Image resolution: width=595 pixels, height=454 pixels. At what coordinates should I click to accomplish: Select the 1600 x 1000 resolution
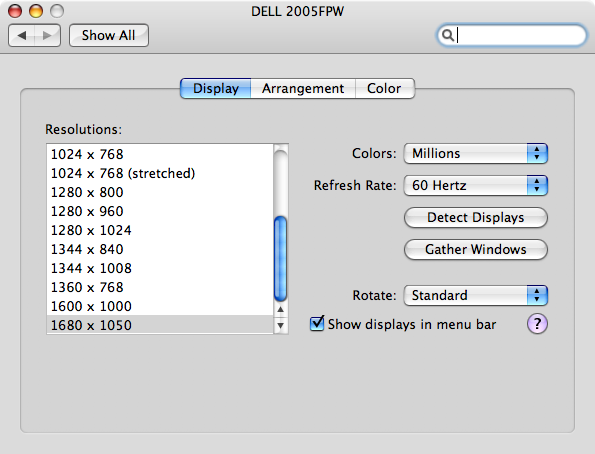[x=159, y=306]
